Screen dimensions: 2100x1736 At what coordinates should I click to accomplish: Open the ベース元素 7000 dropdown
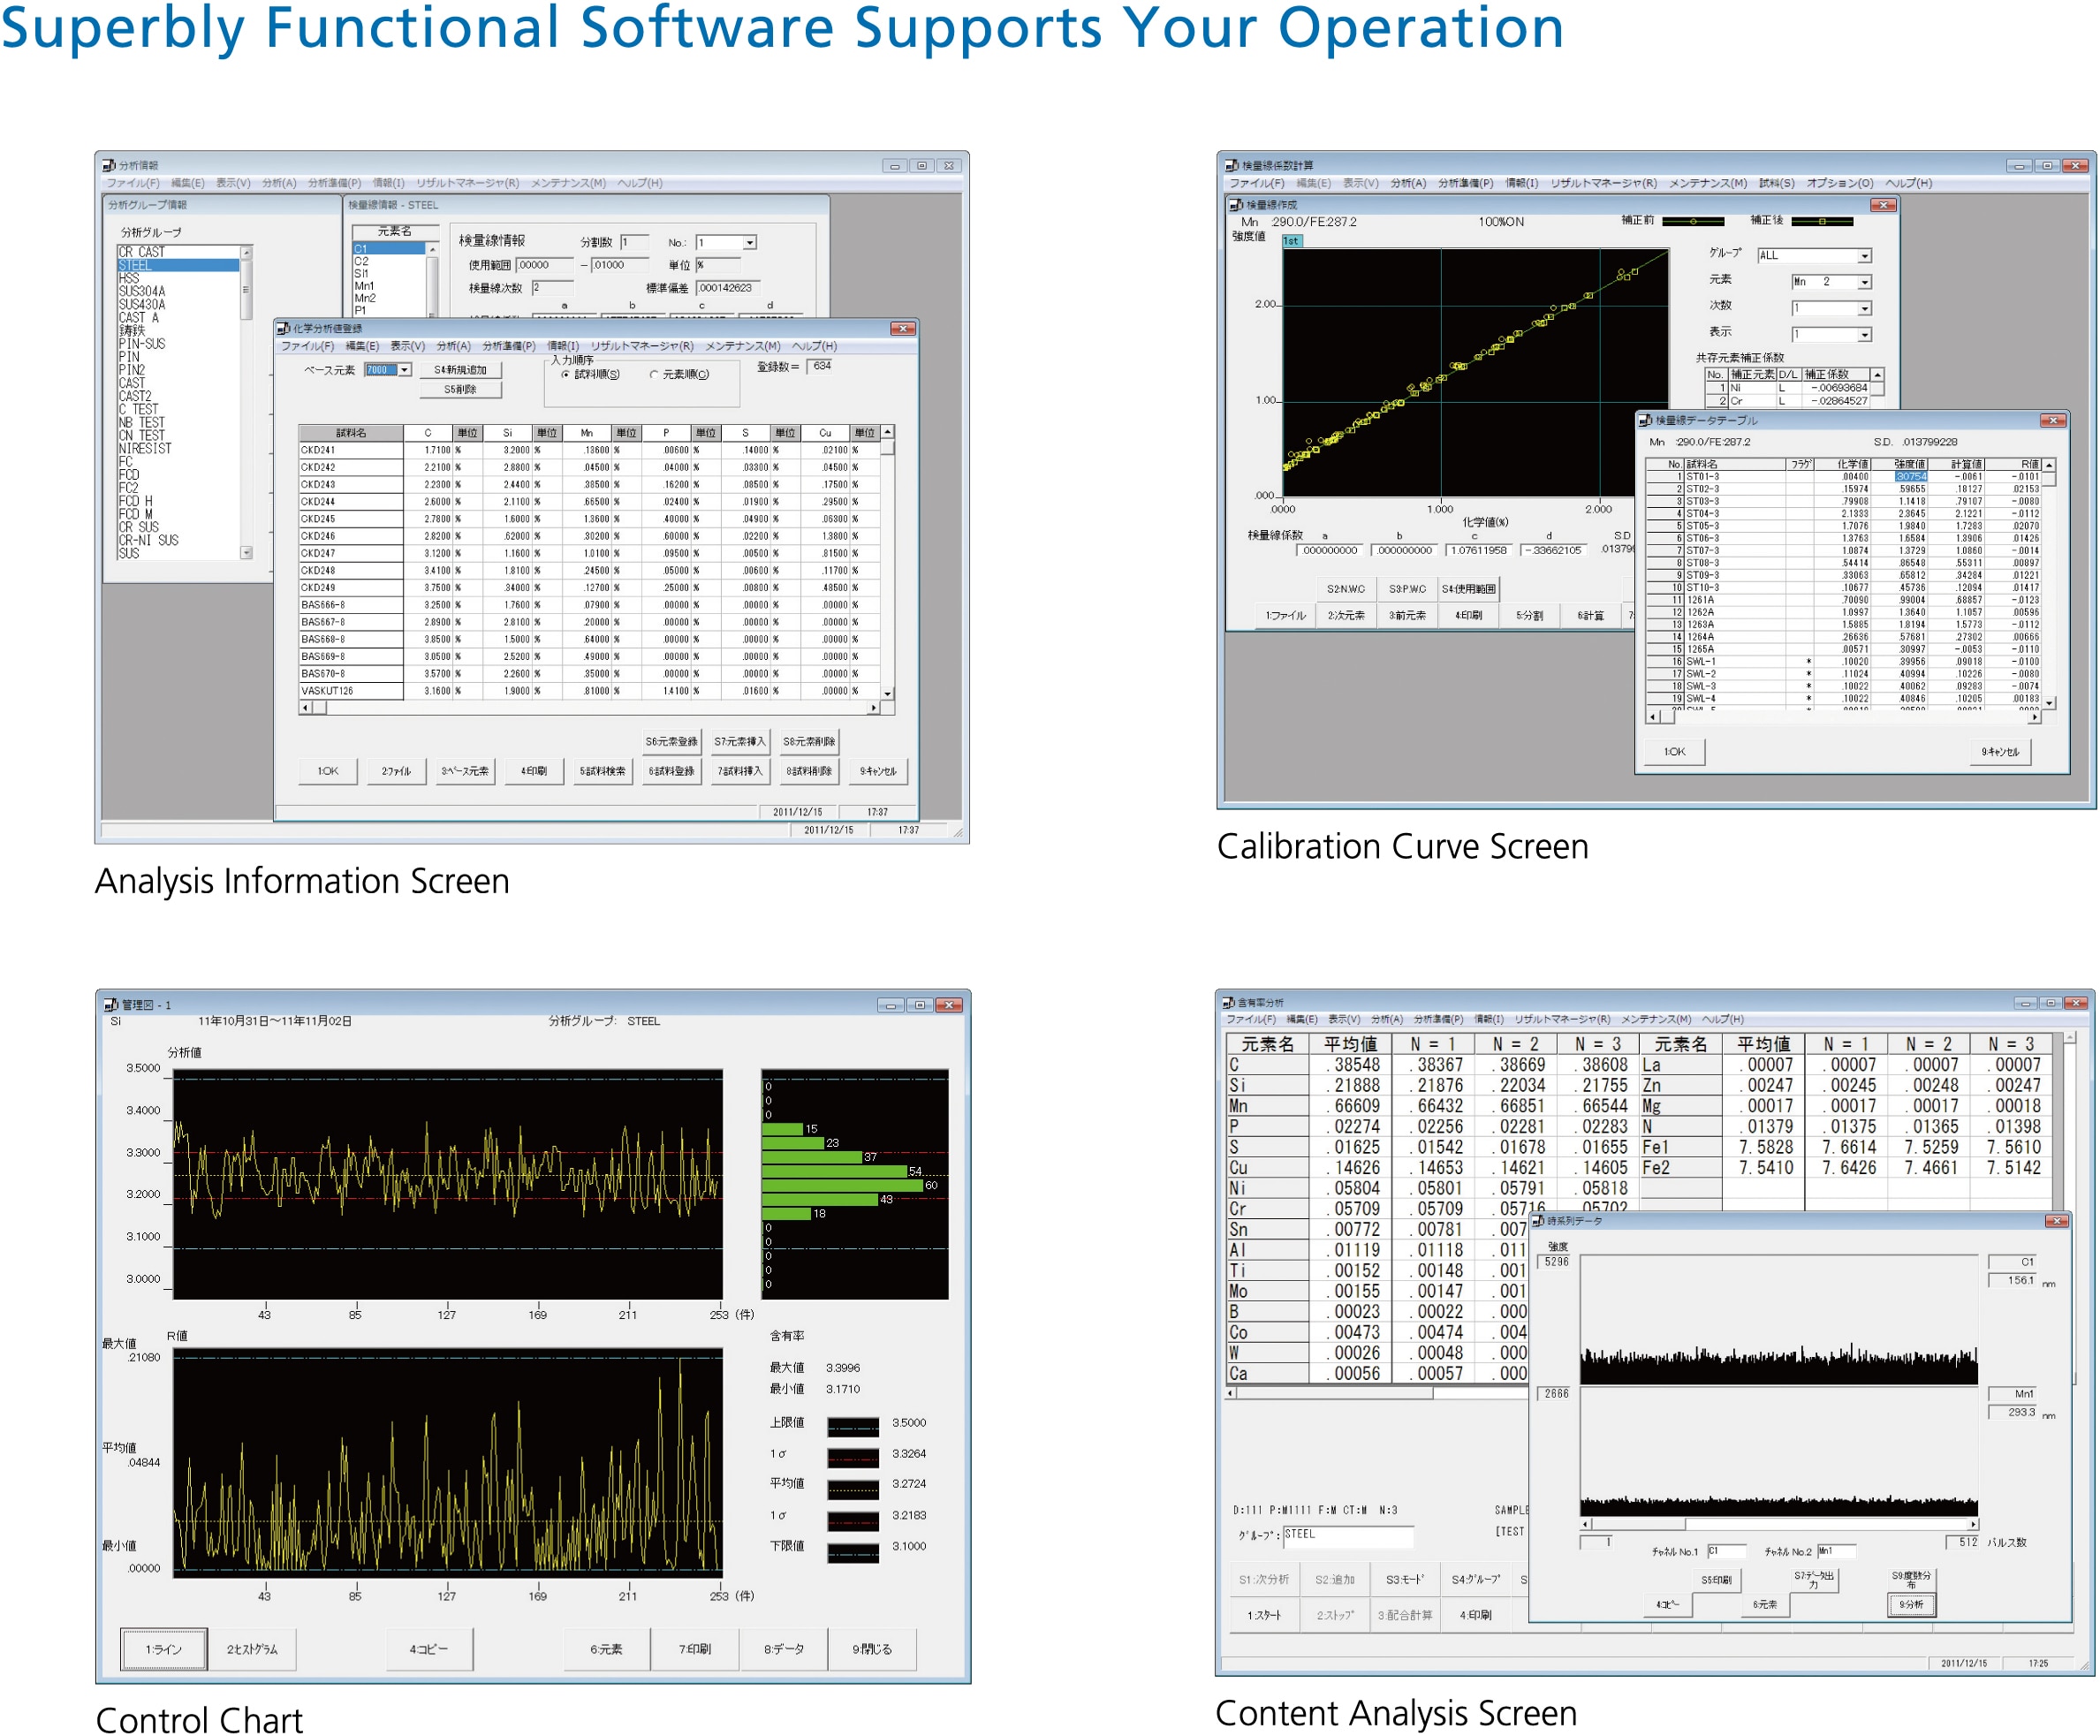click(405, 370)
